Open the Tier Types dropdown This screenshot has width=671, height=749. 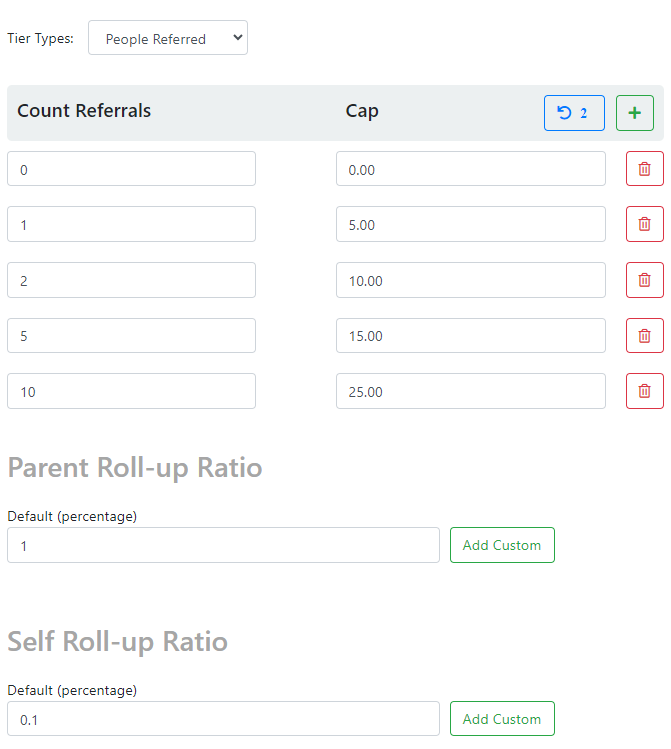(x=168, y=39)
